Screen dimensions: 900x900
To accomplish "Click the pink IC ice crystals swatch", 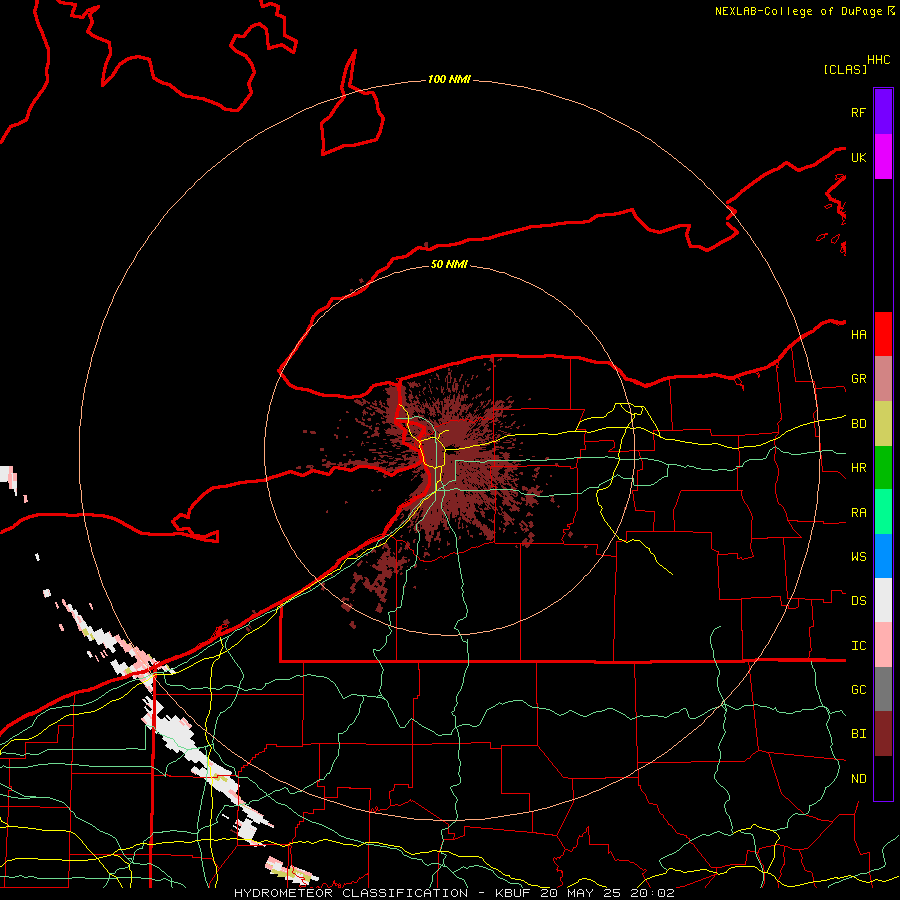I will point(883,645).
